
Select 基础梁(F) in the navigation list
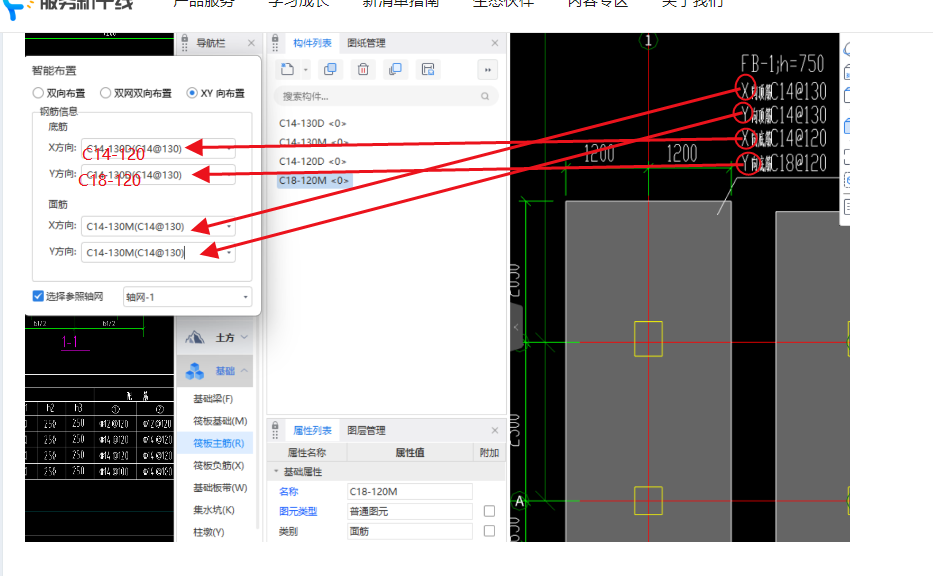[x=213, y=399]
